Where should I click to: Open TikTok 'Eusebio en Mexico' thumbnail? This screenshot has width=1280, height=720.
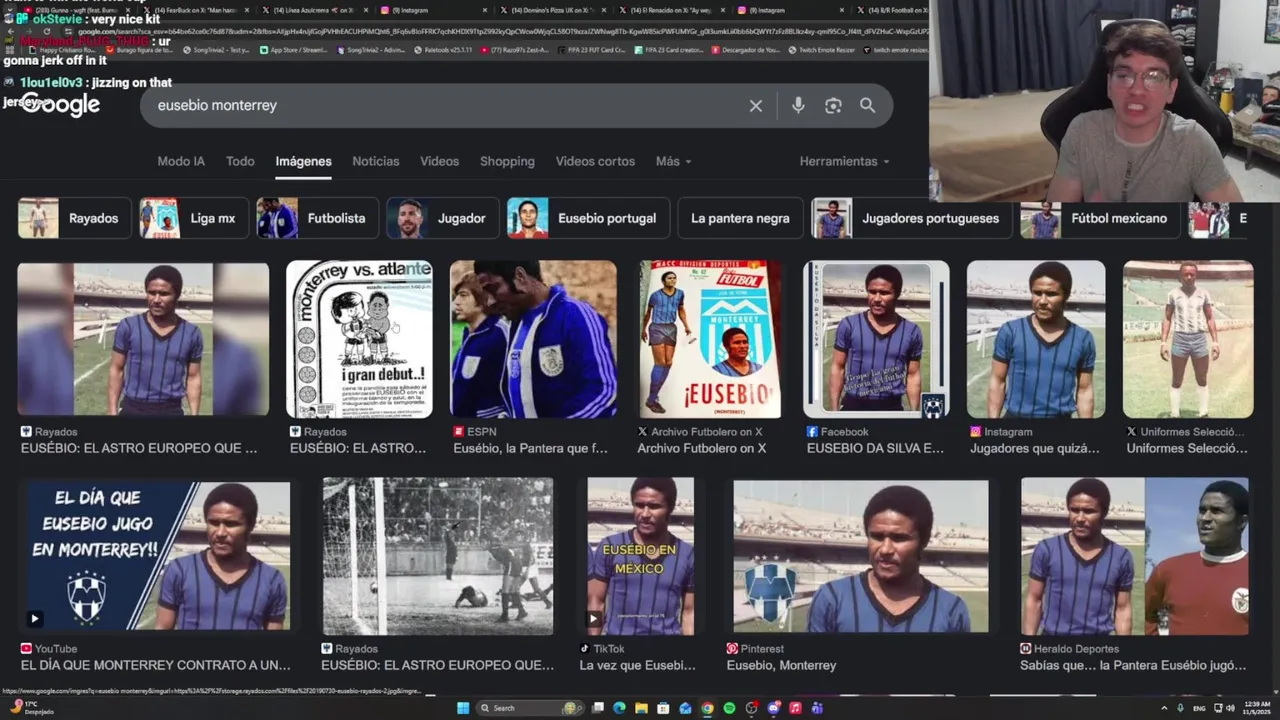coord(640,557)
